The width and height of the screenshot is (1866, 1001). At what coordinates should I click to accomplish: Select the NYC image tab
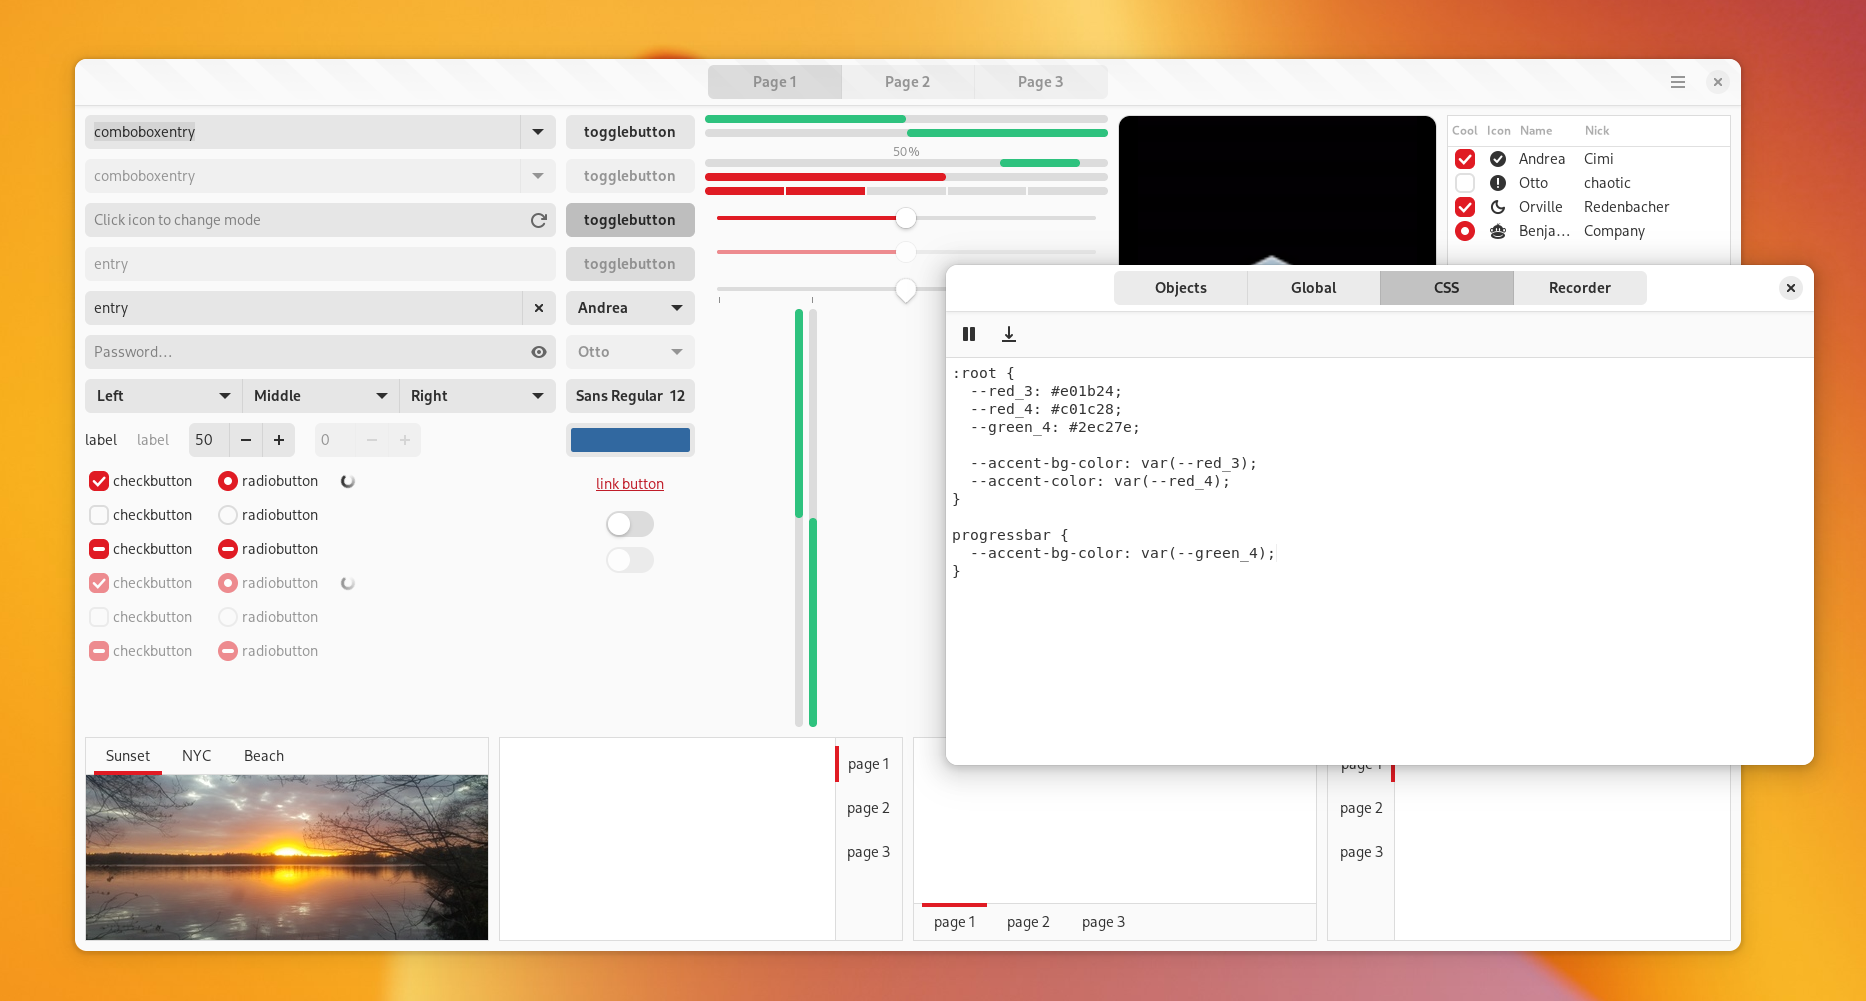click(x=196, y=756)
